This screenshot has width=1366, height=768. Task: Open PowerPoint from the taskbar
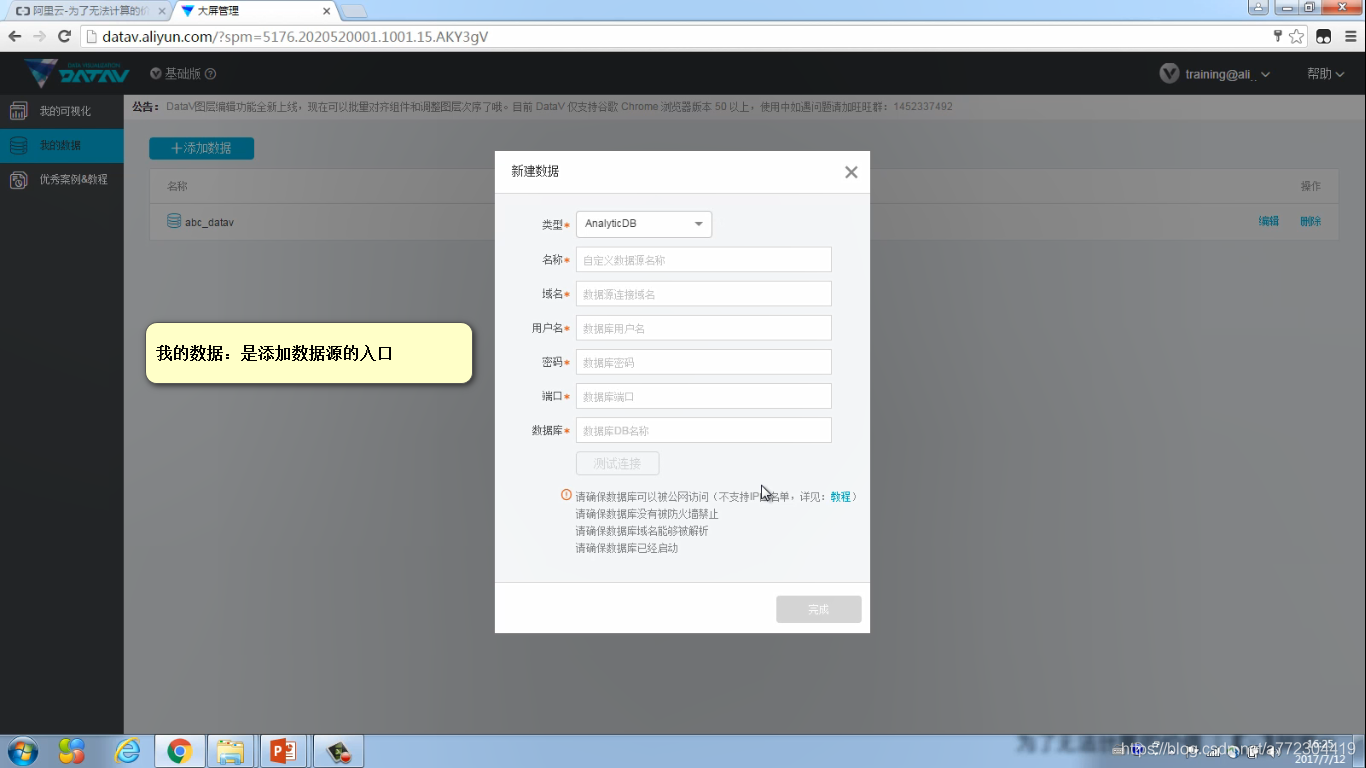click(283, 751)
